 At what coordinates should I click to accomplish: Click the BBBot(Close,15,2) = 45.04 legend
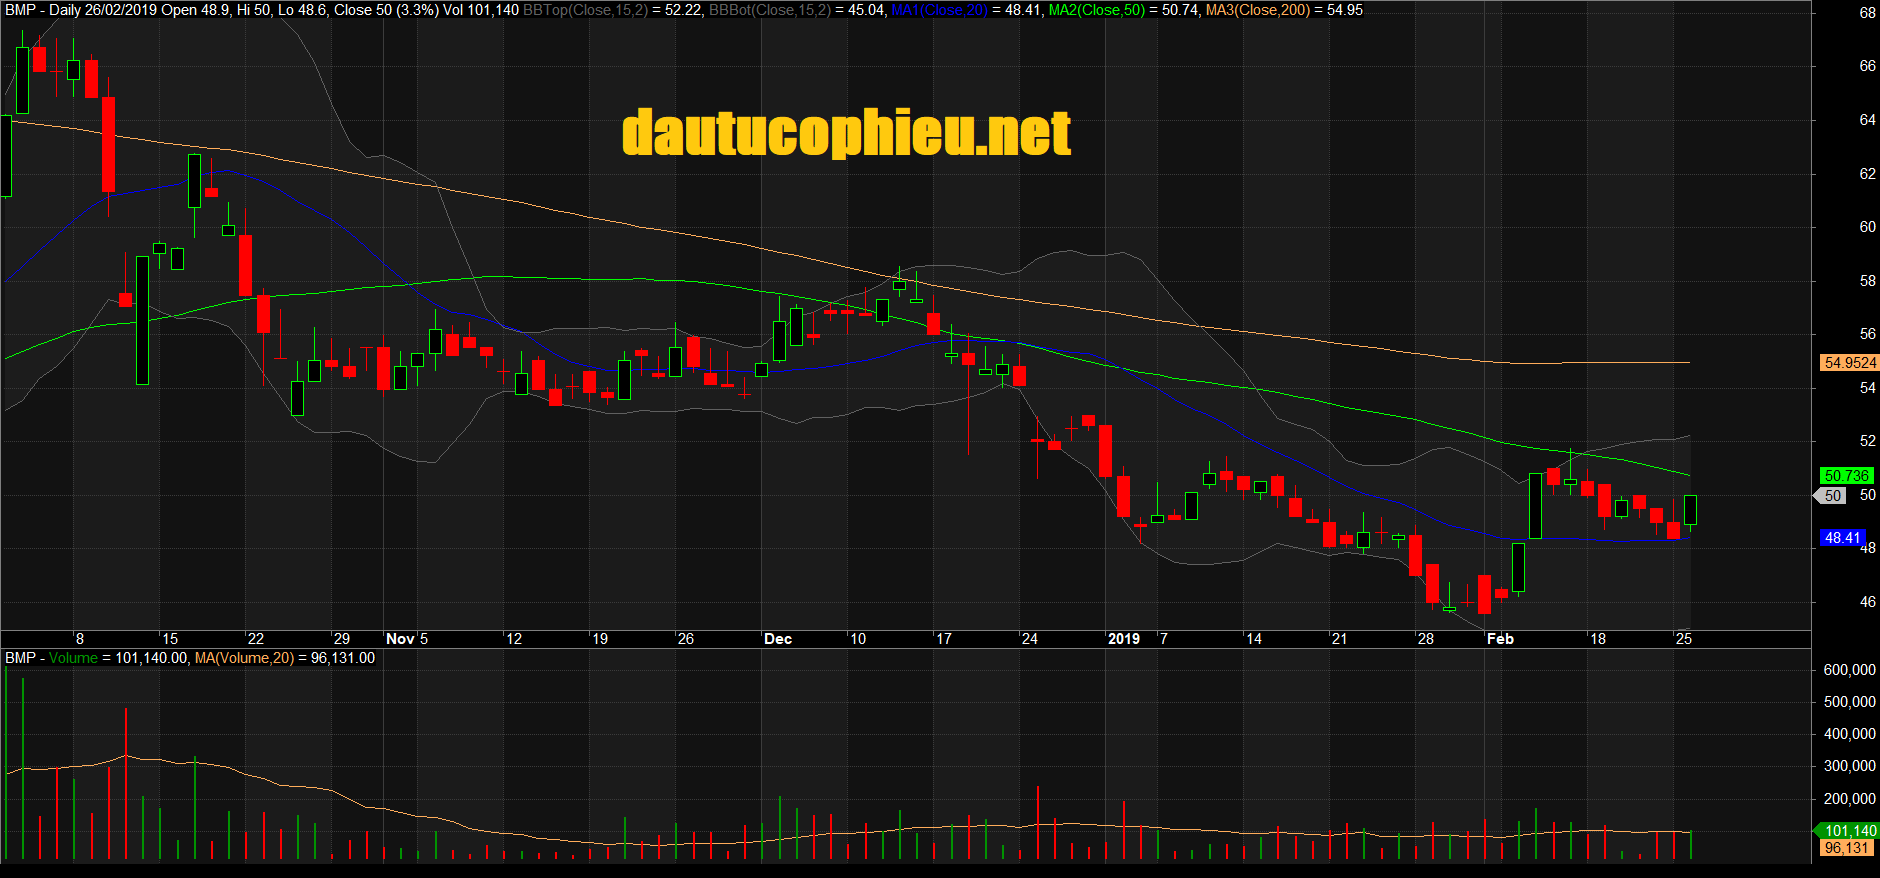click(796, 10)
